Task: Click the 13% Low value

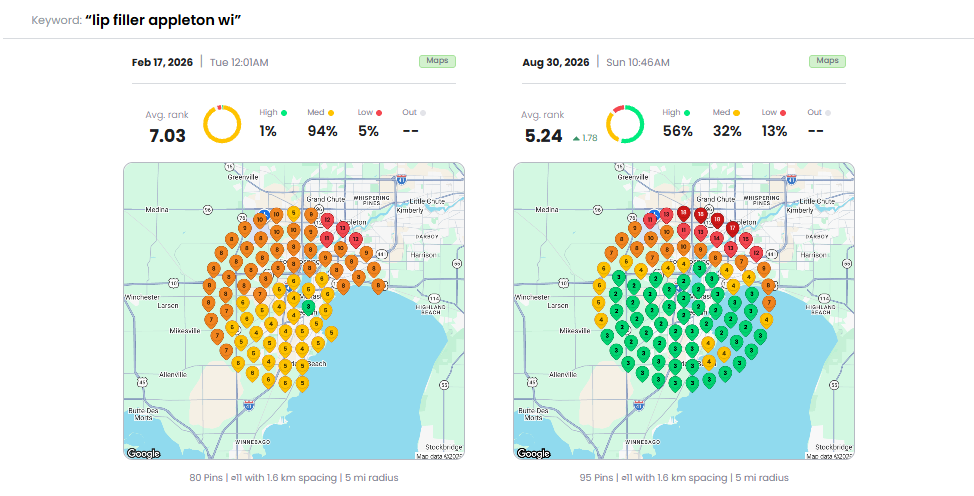Action: click(775, 131)
